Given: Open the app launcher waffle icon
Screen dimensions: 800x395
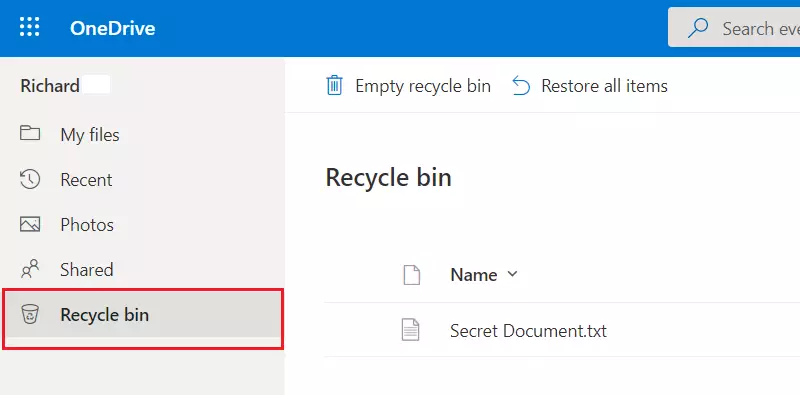Looking at the screenshot, I should (30, 27).
